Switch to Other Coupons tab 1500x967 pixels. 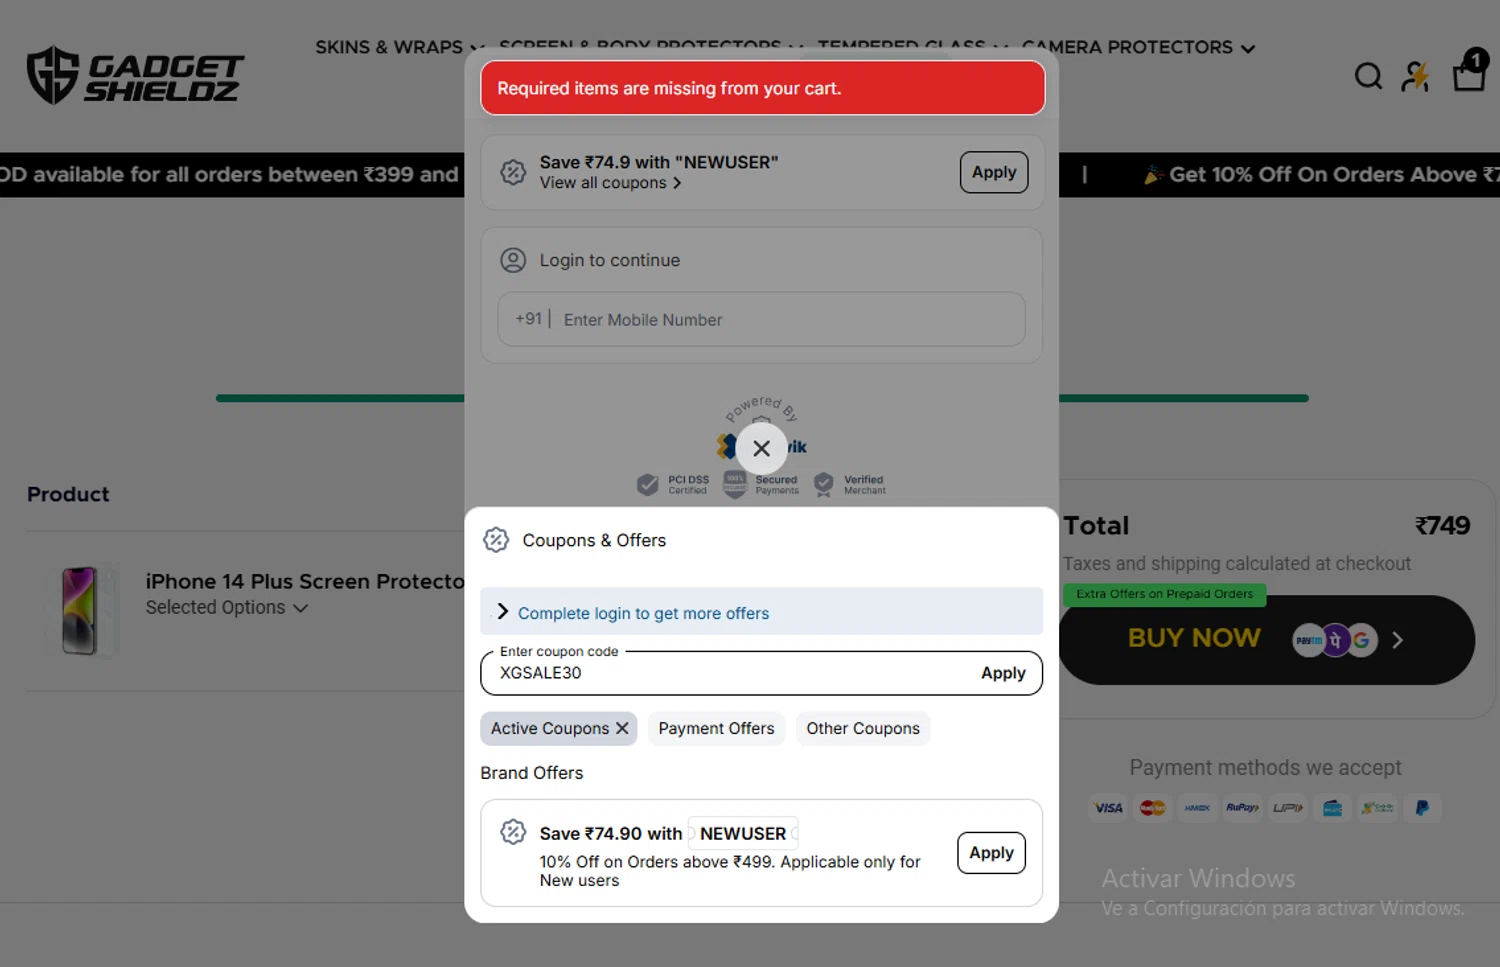(x=863, y=728)
